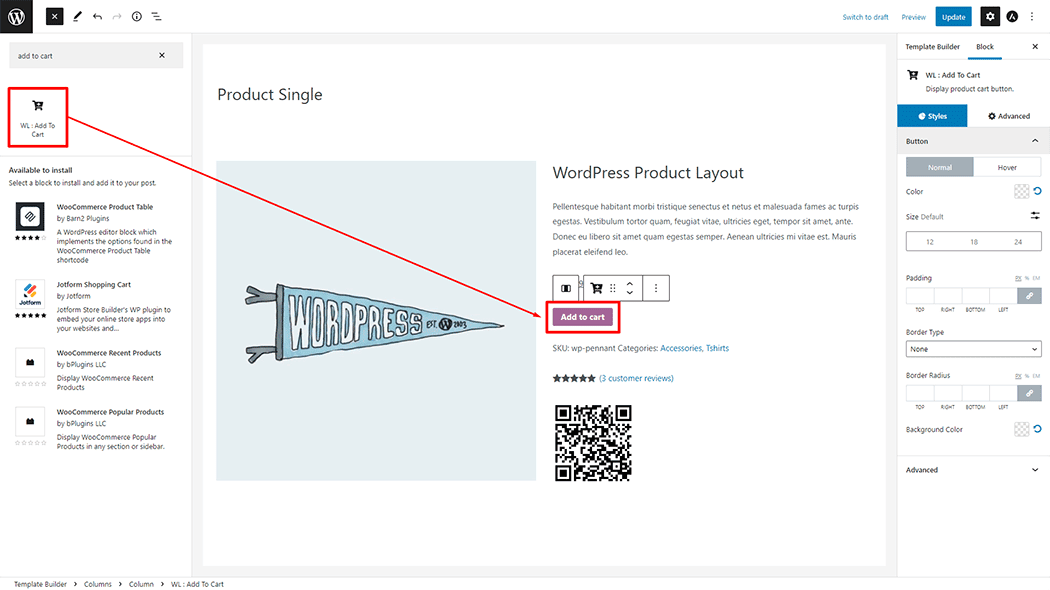Screen dimensions: 1050x590
Task: Open the 3 customer reviews link
Action: [636, 379]
